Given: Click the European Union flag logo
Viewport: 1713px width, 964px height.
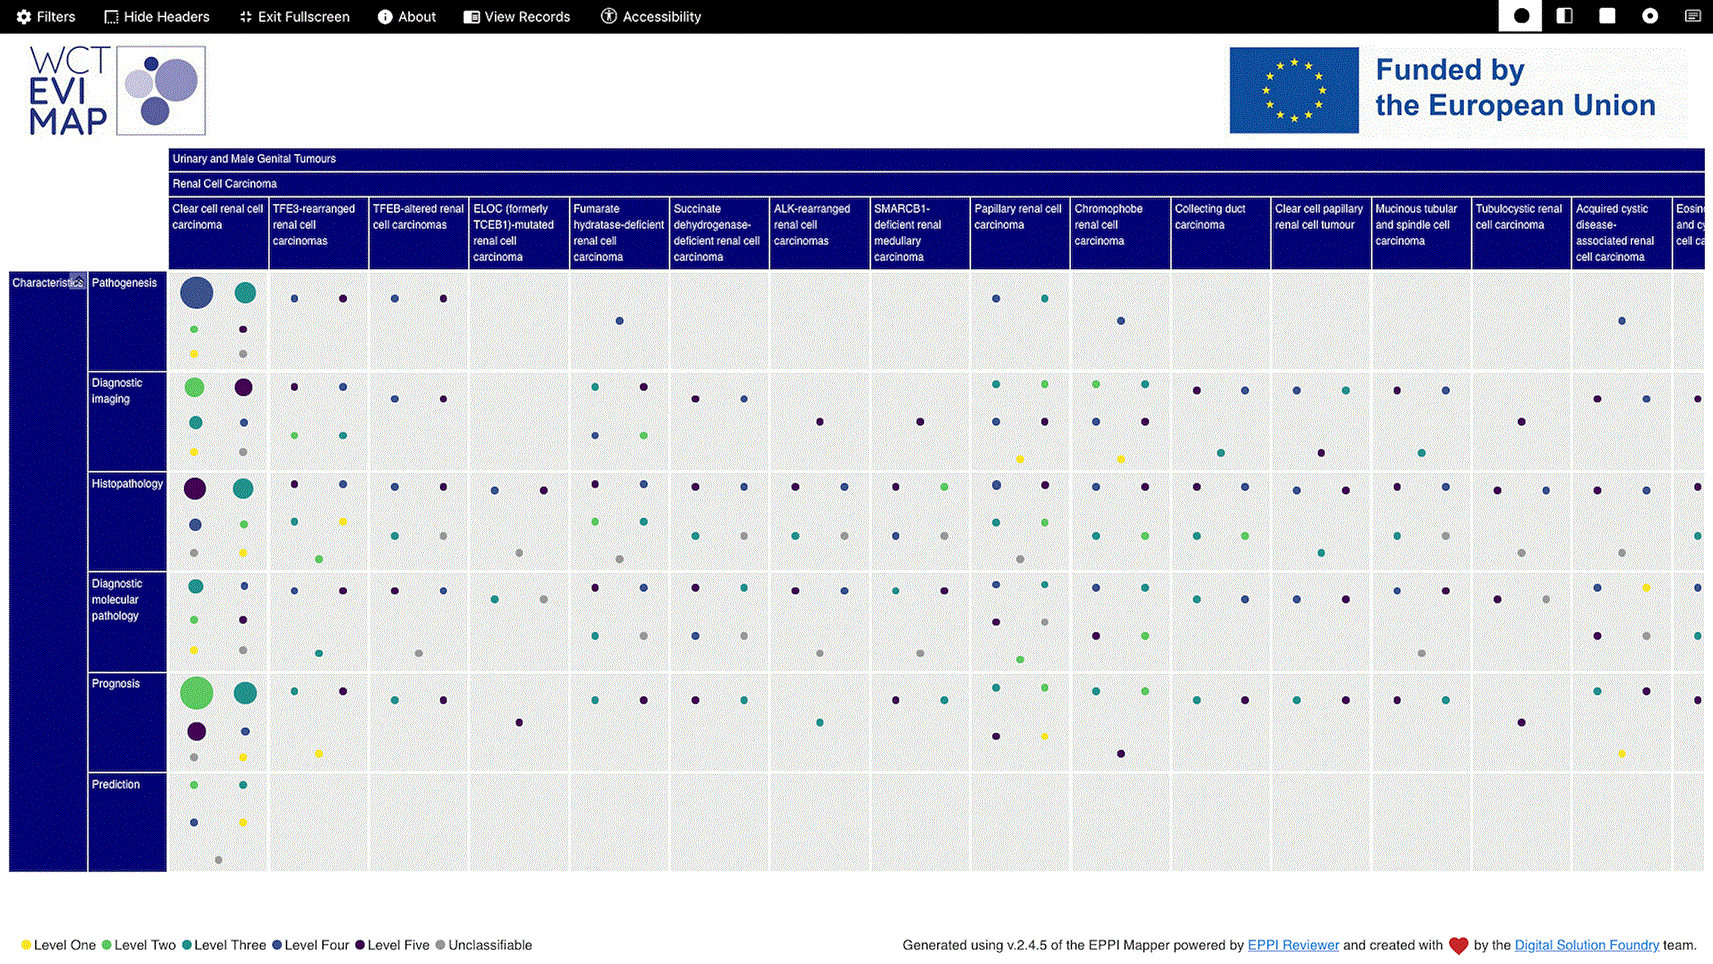Looking at the screenshot, I should [x=1294, y=90].
